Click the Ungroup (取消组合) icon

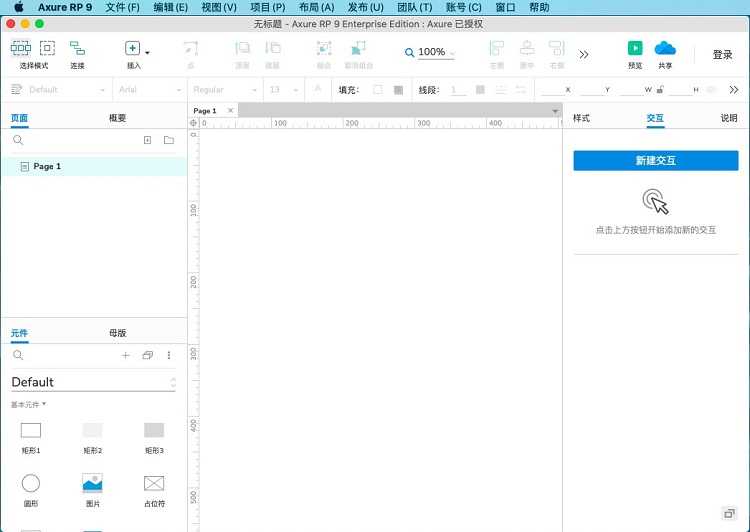(x=358, y=48)
